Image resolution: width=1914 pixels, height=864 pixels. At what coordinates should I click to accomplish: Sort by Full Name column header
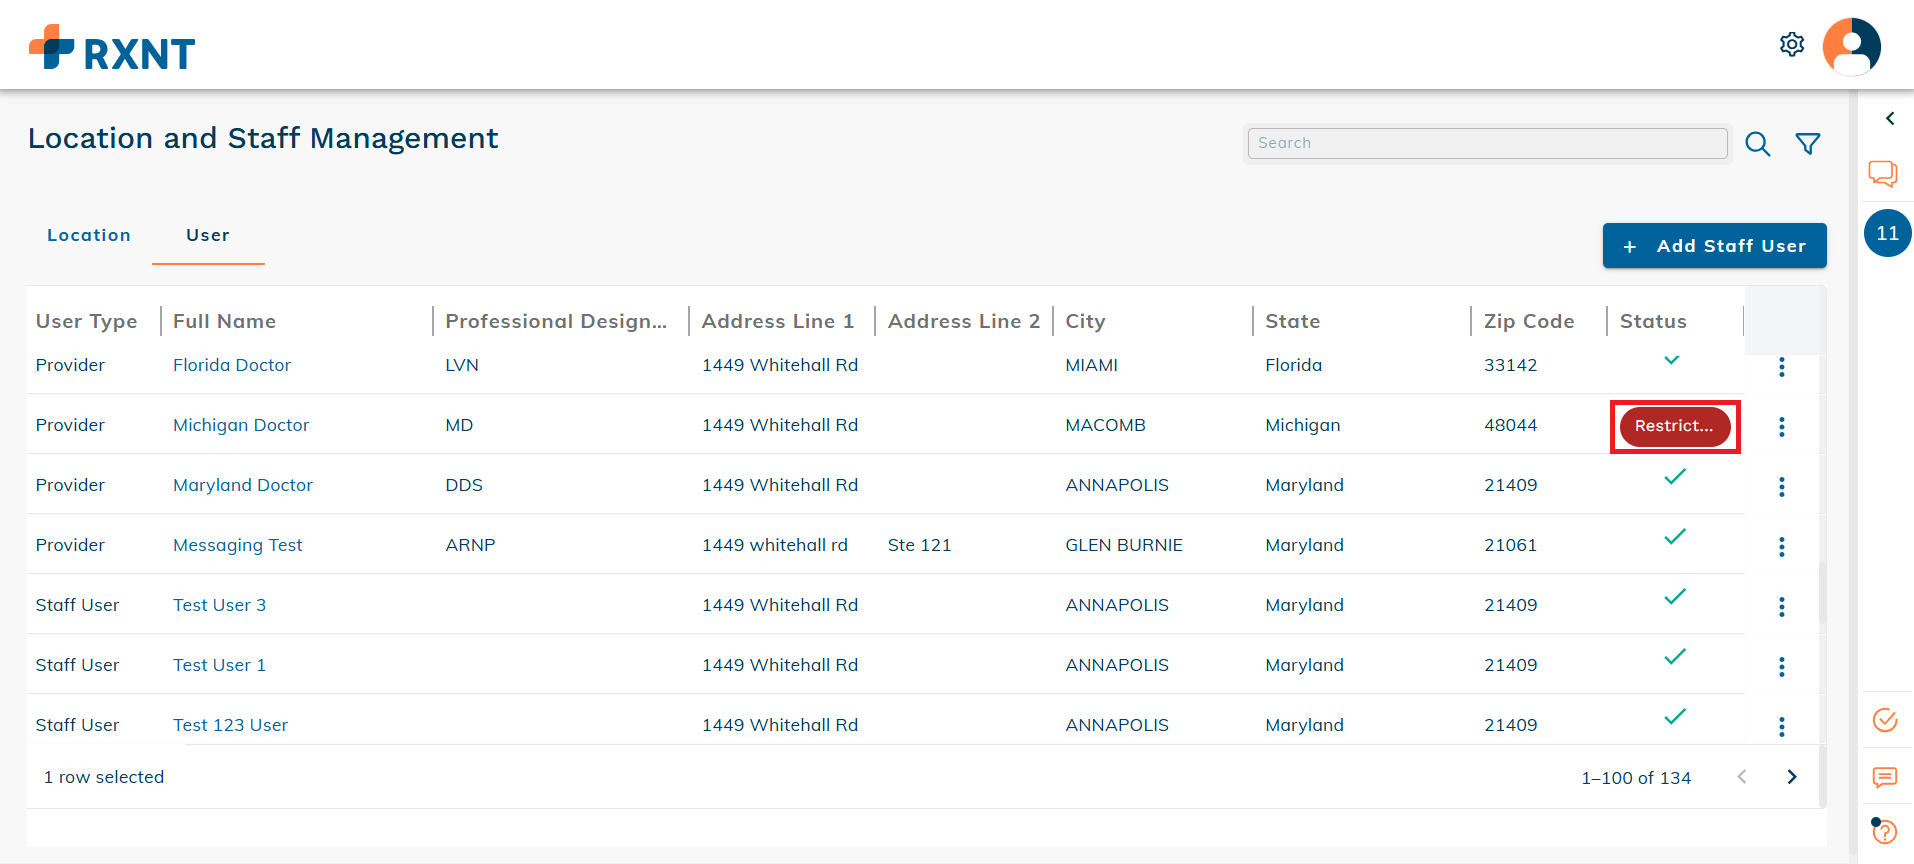point(224,321)
